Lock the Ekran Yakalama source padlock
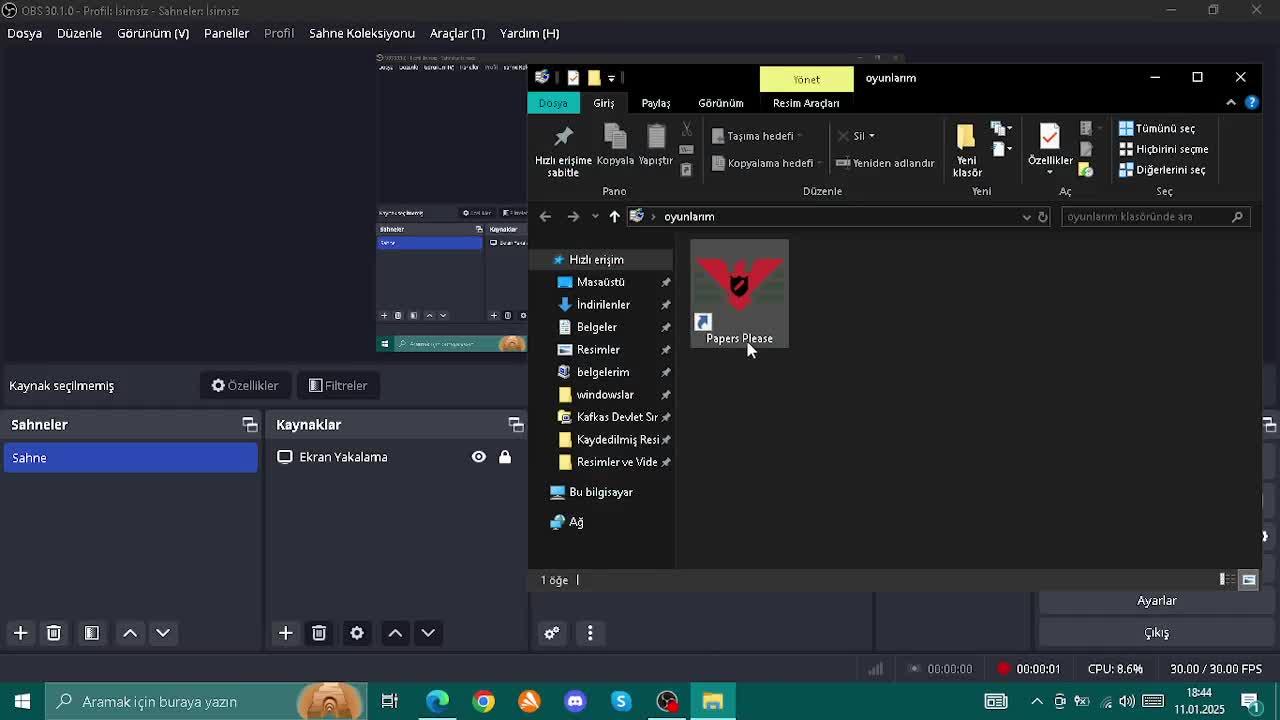 coord(505,457)
